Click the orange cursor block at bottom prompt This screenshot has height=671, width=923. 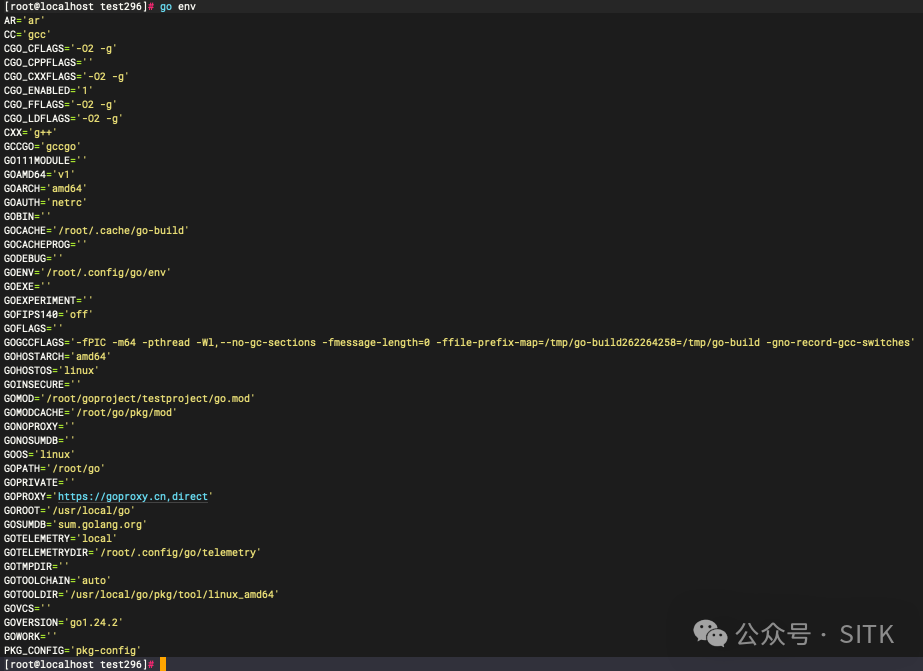[x=163, y=664]
